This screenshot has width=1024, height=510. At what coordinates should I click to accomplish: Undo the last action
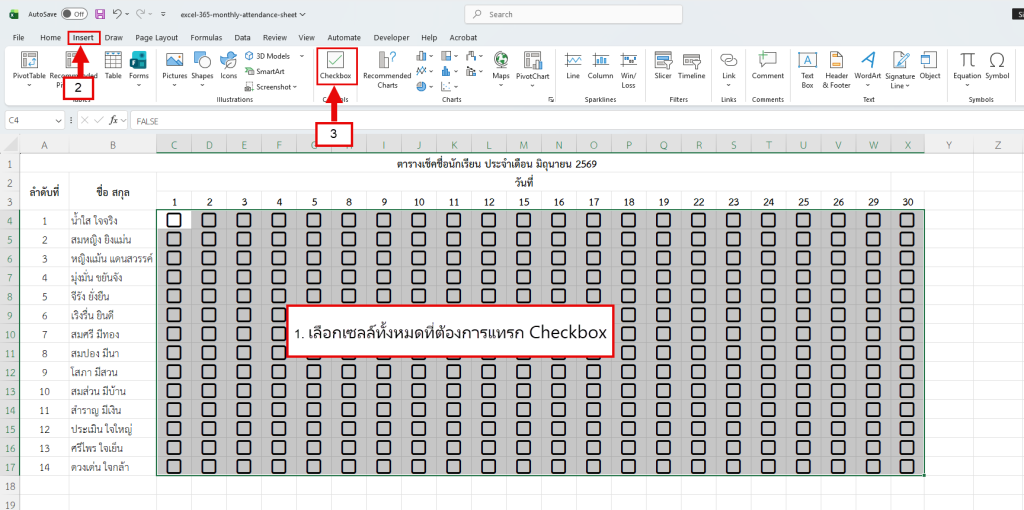pyautogui.click(x=117, y=14)
